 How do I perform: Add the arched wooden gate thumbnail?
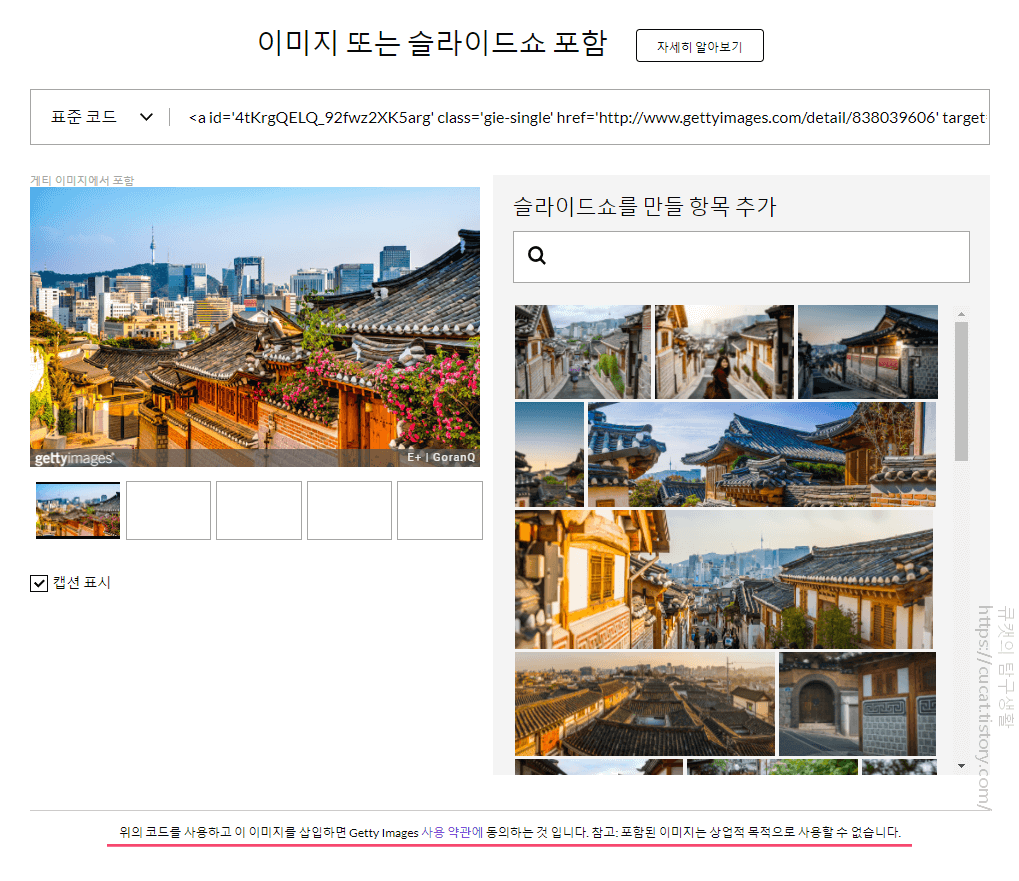click(x=857, y=704)
